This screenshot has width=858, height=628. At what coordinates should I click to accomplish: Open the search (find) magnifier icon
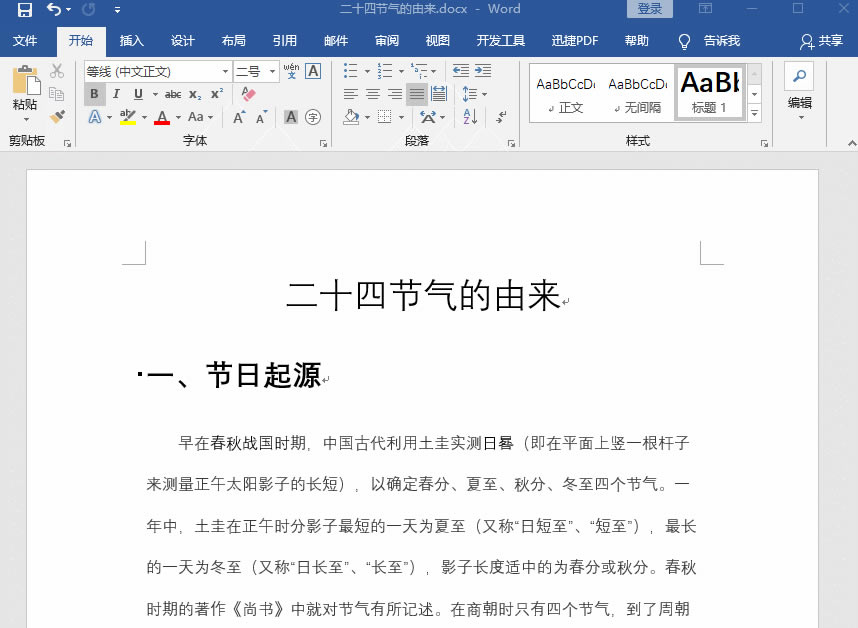[x=799, y=75]
